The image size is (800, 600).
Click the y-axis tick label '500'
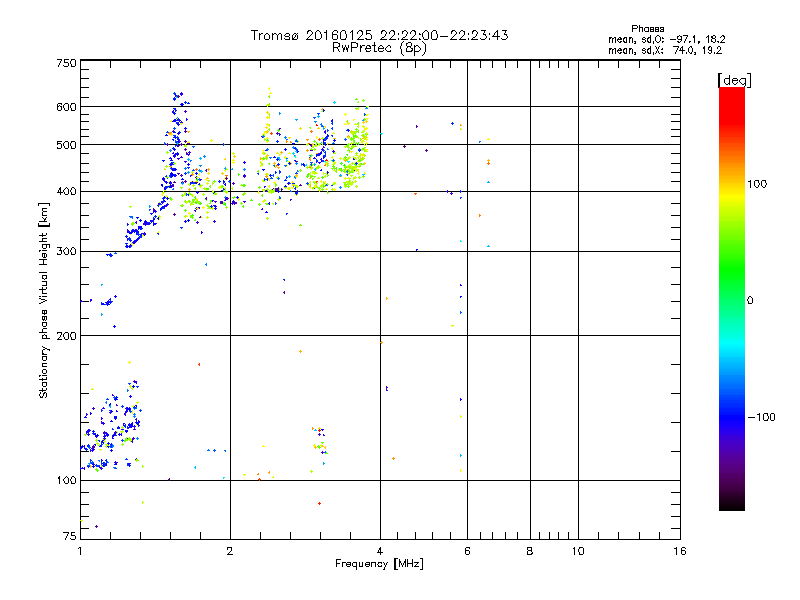[66, 145]
